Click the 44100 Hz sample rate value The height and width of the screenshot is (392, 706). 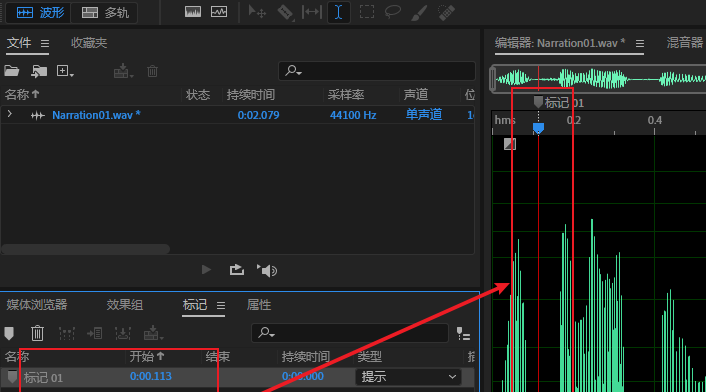pyautogui.click(x=353, y=115)
